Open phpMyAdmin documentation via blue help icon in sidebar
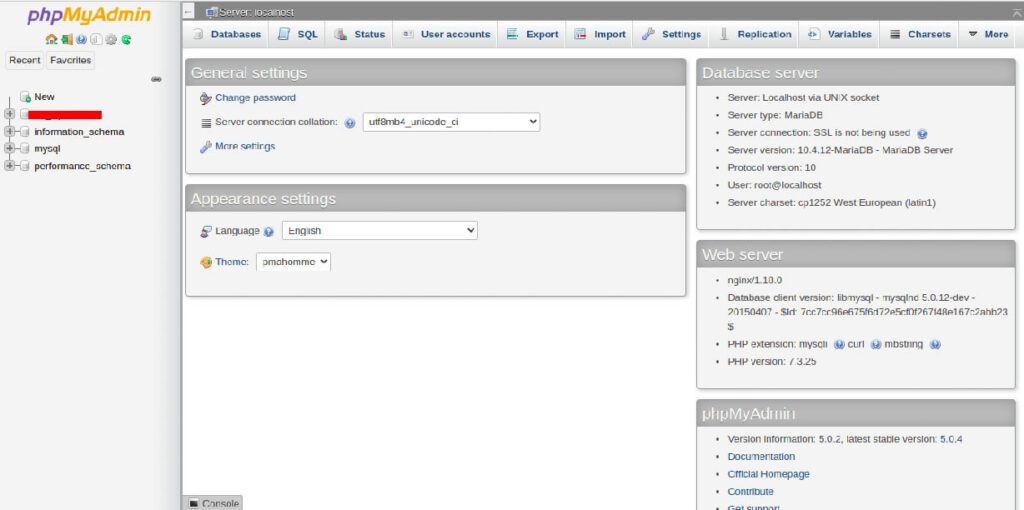 81,39
